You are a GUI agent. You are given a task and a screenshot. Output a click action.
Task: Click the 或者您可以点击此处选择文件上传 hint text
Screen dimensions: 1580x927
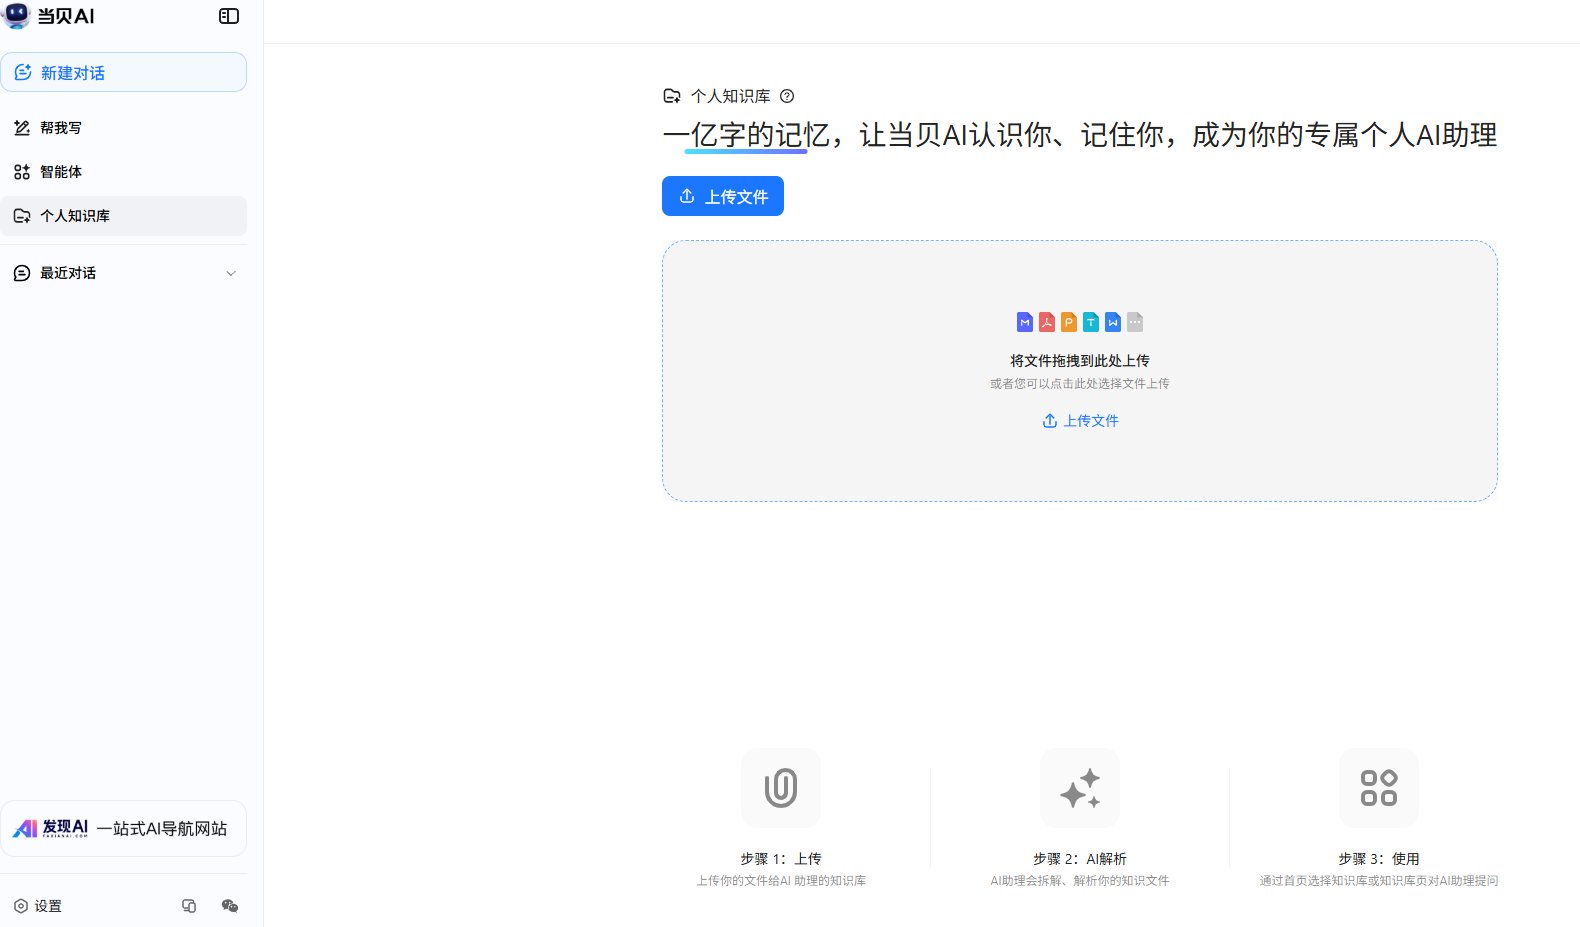pyautogui.click(x=1080, y=384)
